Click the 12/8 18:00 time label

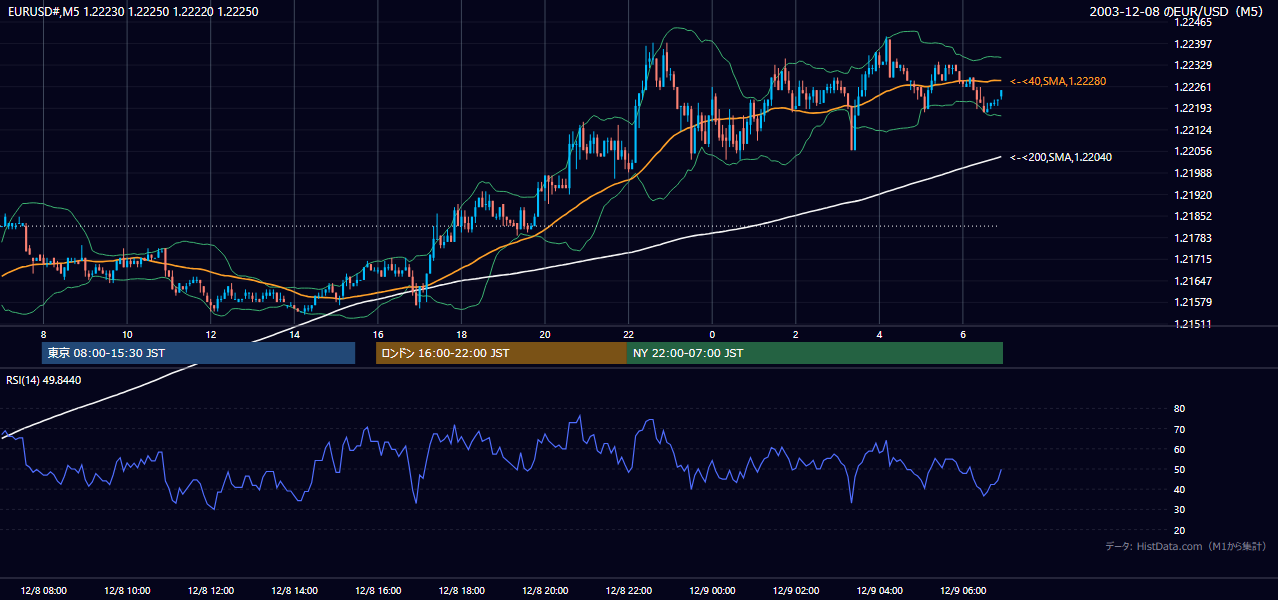coord(461,590)
